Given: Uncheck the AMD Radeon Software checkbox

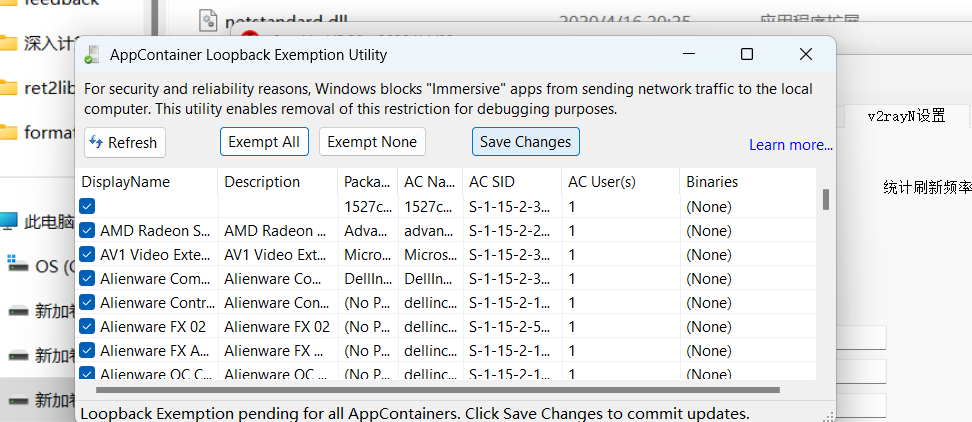Looking at the screenshot, I should pos(87,231).
